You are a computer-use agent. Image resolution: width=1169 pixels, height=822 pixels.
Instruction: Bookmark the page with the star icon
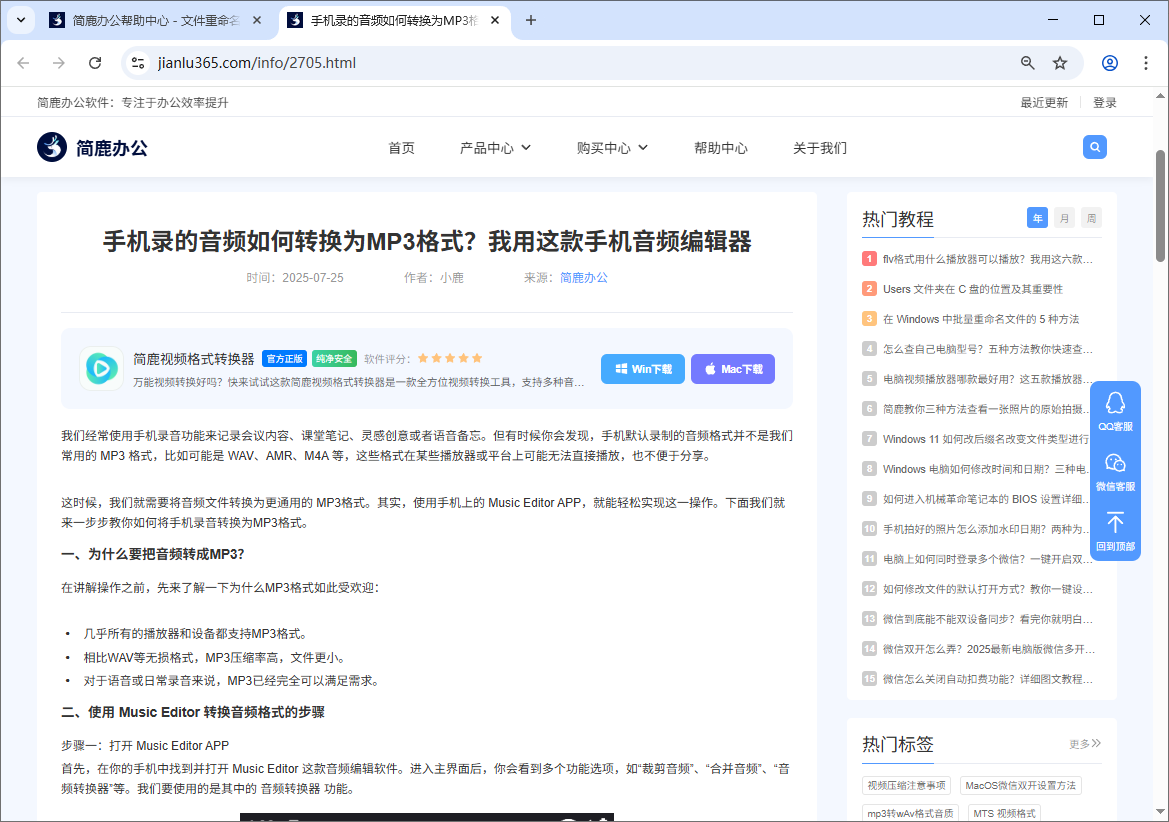click(1060, 62)
